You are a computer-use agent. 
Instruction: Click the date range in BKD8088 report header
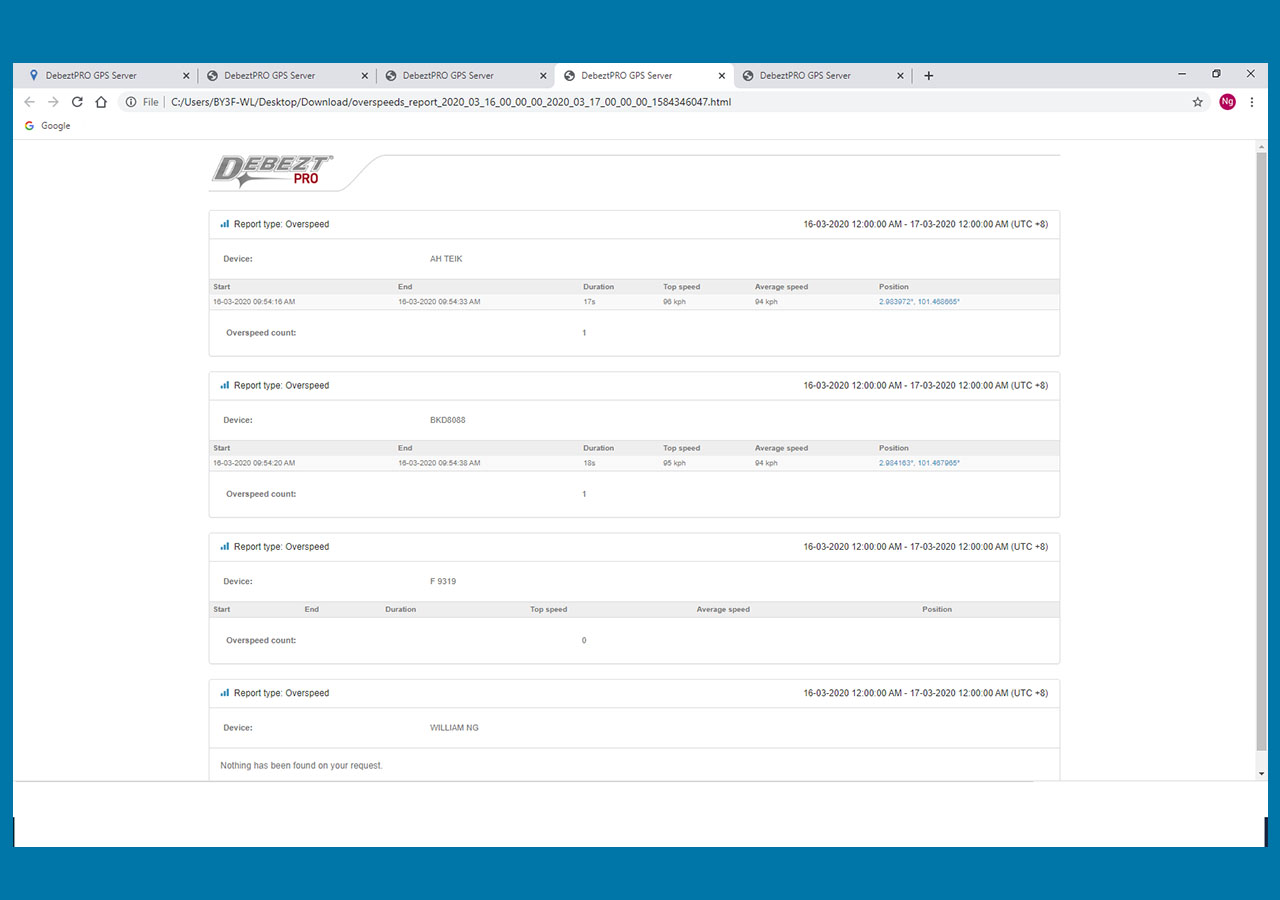pyautogui.click(x=926, y=385)
